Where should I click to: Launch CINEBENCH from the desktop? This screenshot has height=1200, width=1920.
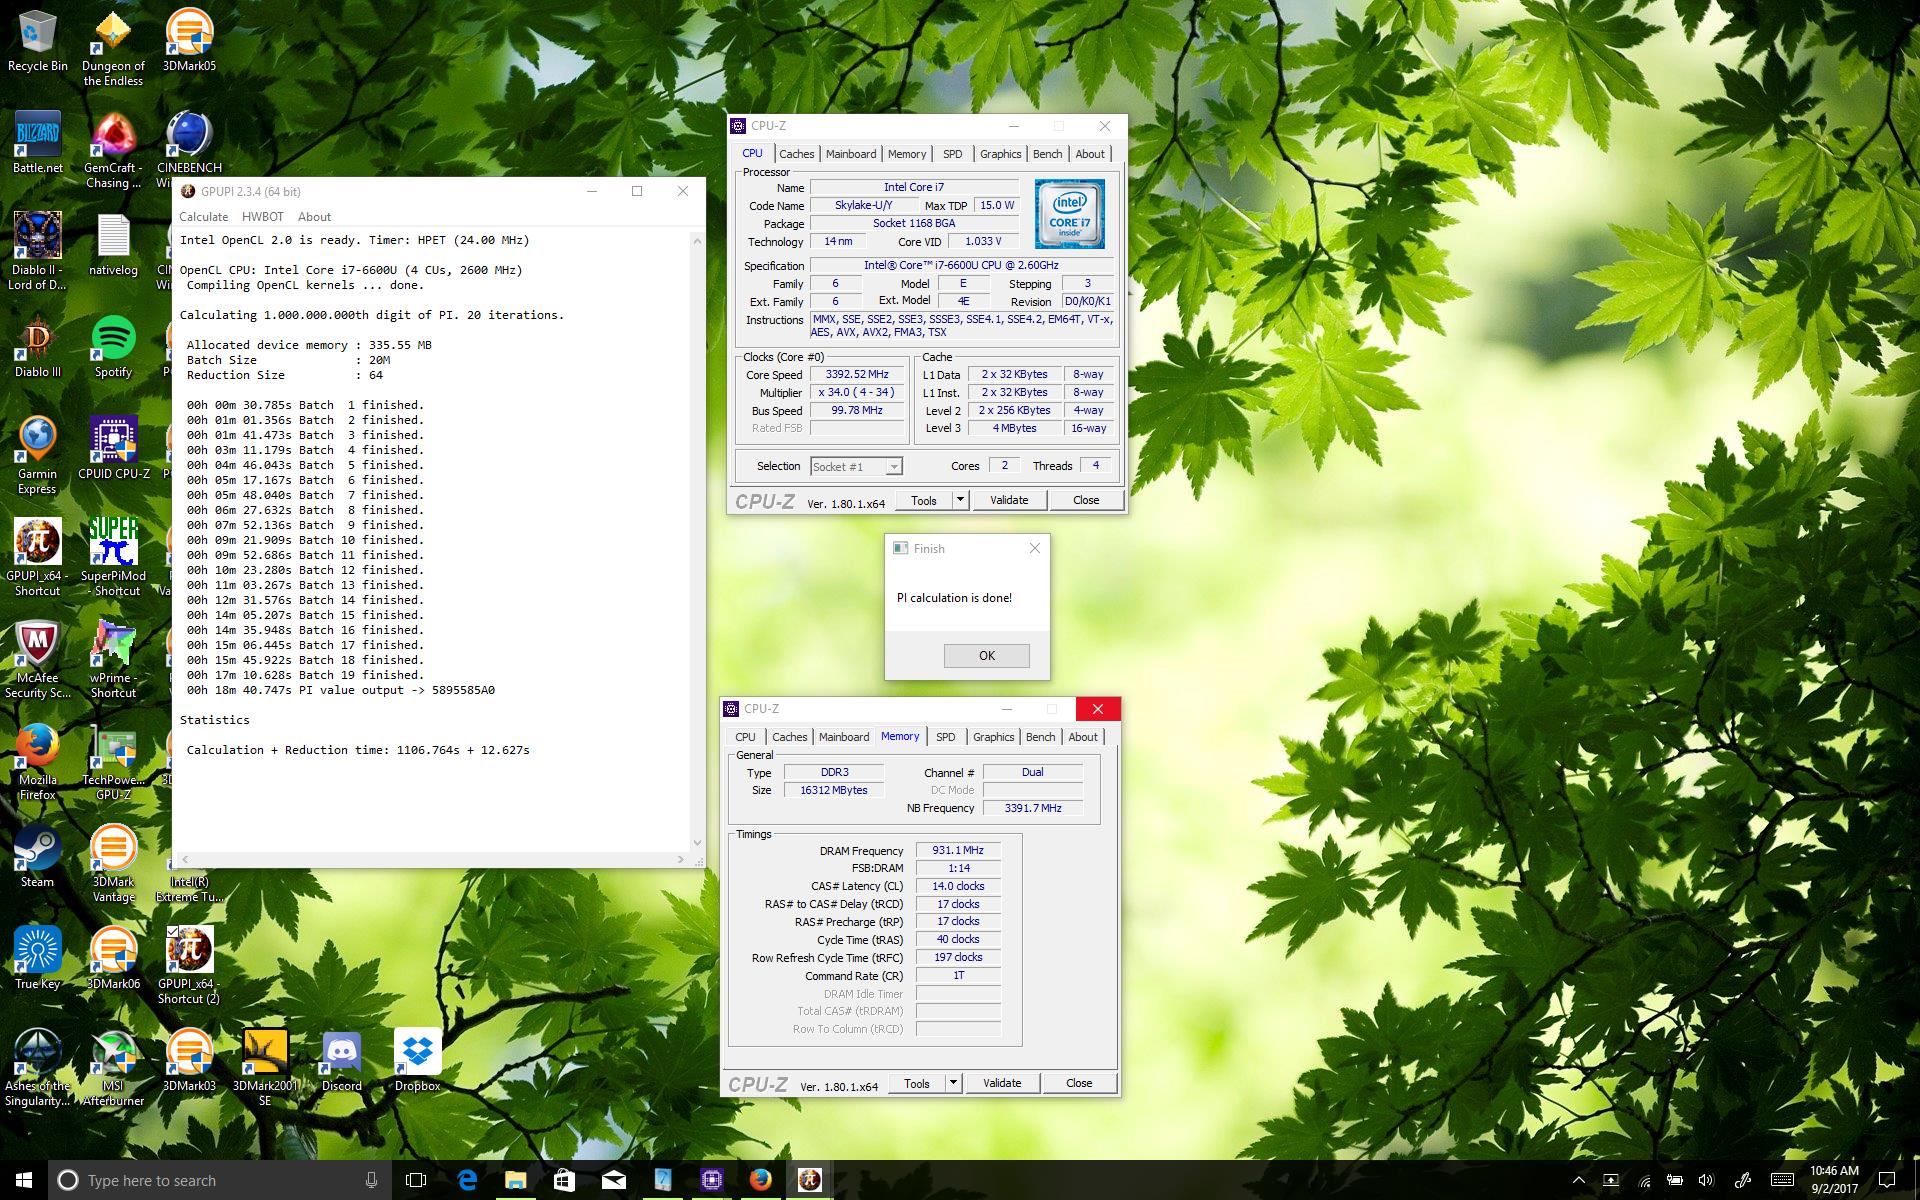pyautogui.click(x=189, y=143)
